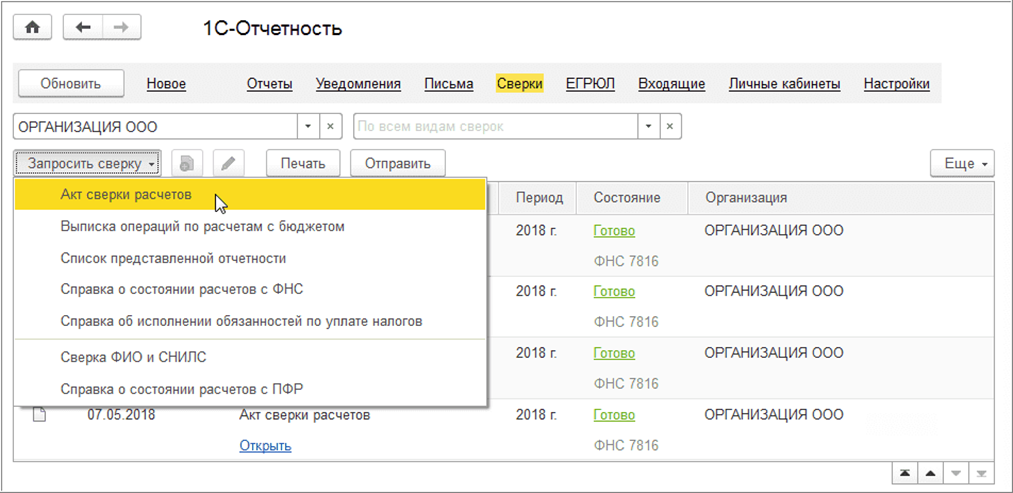Jump to list end arrow icon
The image size is (1013, 493).
(981, 474)
